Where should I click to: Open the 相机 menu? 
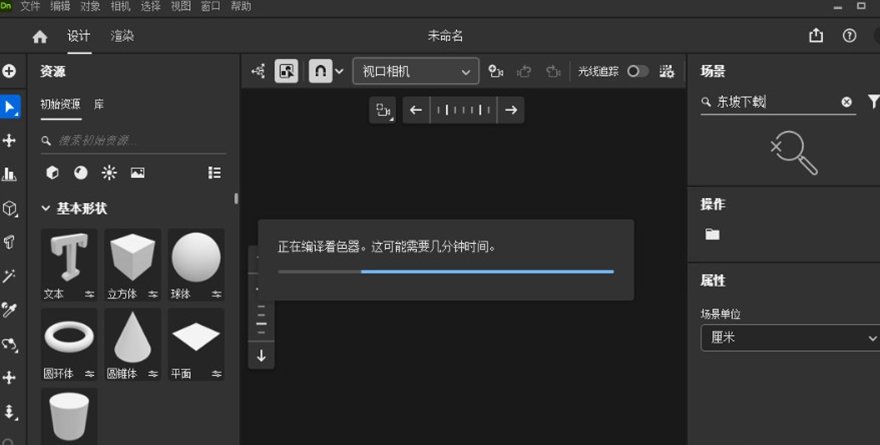click(x=121, y=7)
